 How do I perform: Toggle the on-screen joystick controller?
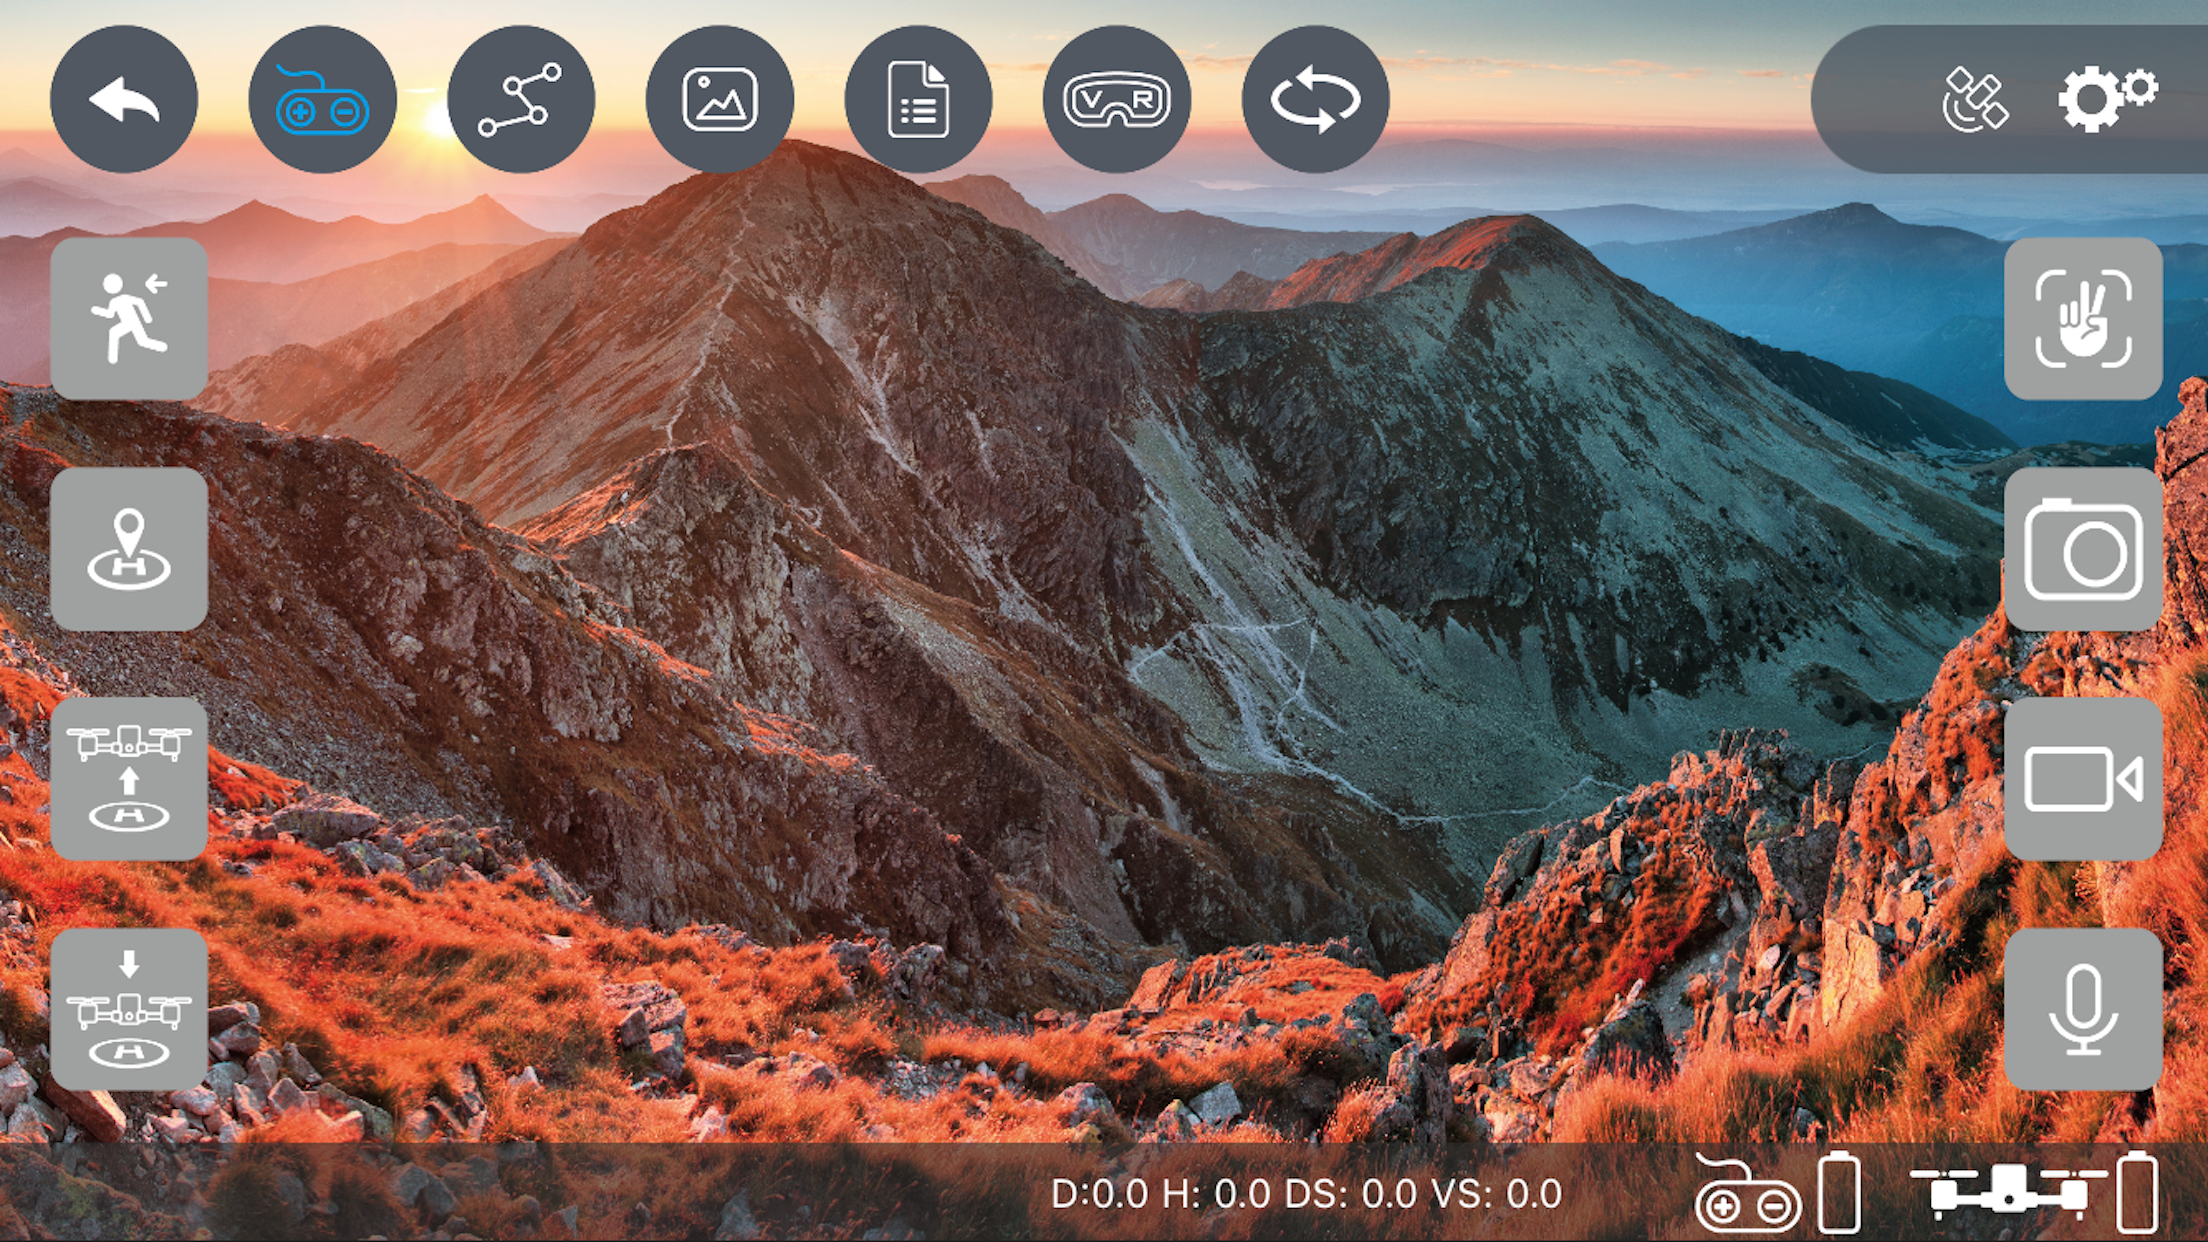[x=322, y=100]
